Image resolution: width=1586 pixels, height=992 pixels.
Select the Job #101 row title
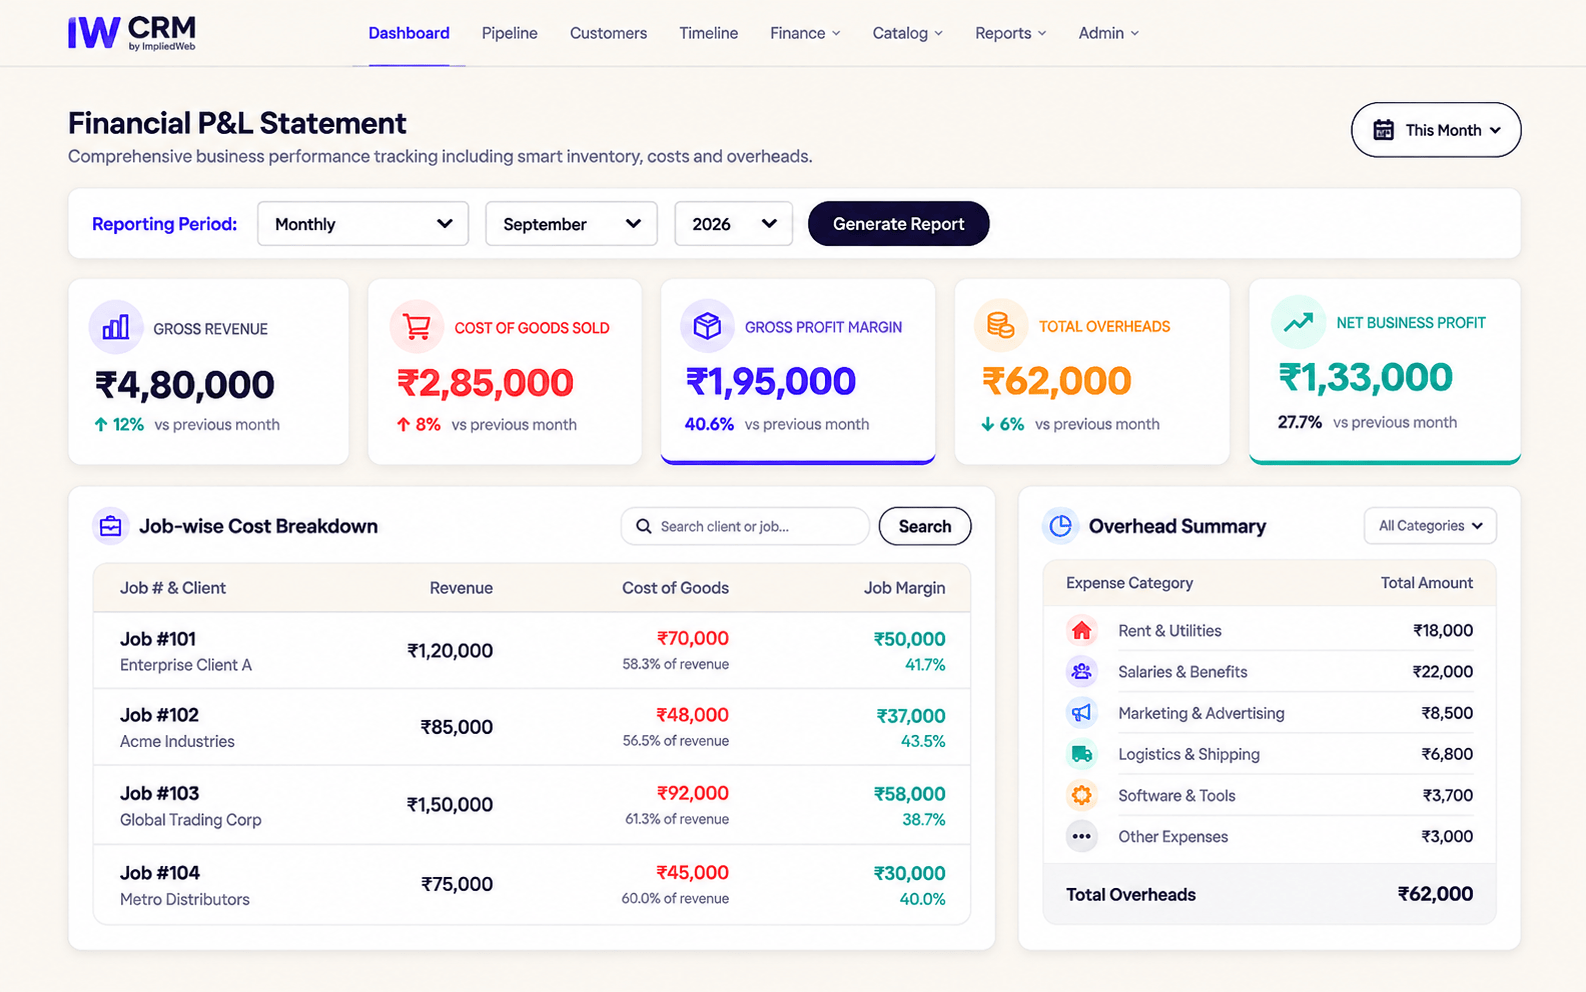click(x=158, y=639)
